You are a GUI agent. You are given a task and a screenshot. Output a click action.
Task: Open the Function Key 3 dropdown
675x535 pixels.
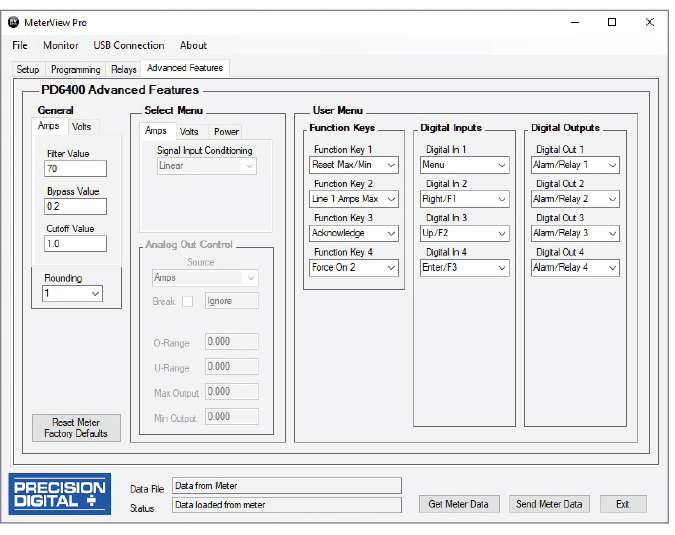tap(353, 233)
